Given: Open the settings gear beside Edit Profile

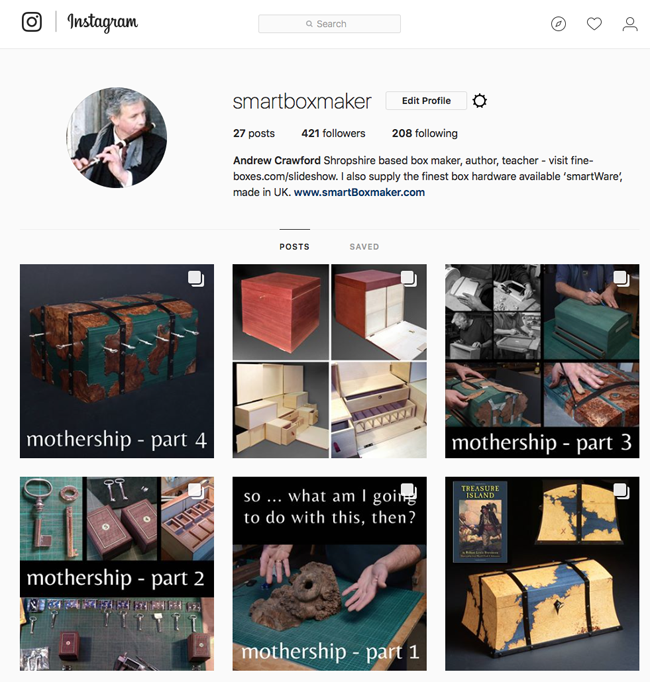Looking at the screenshot, I should (479, 101).
